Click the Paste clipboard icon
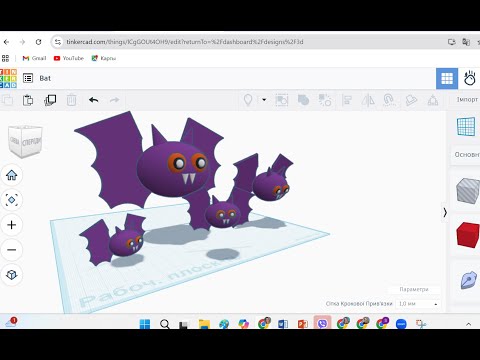 tap(28, 100)
